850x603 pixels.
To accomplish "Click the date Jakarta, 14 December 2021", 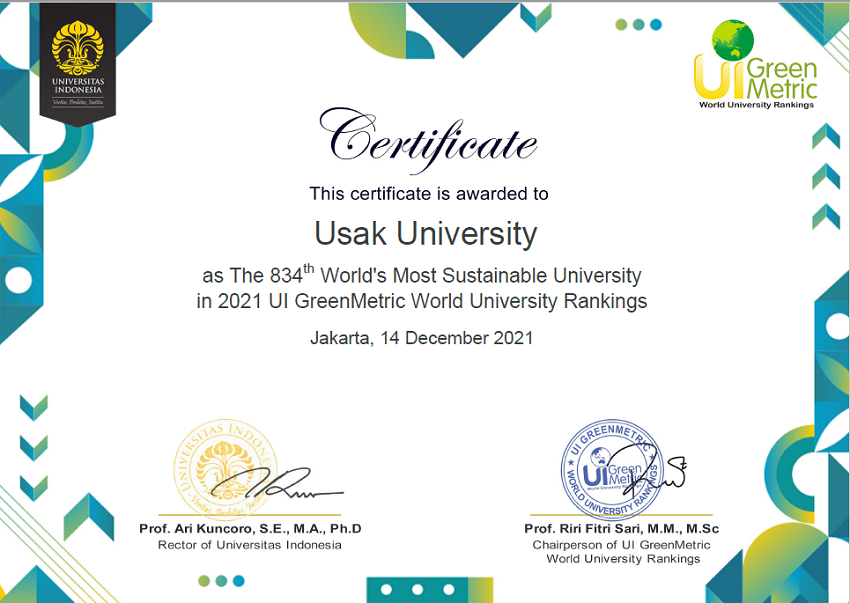I will click(x=421, y=338).
